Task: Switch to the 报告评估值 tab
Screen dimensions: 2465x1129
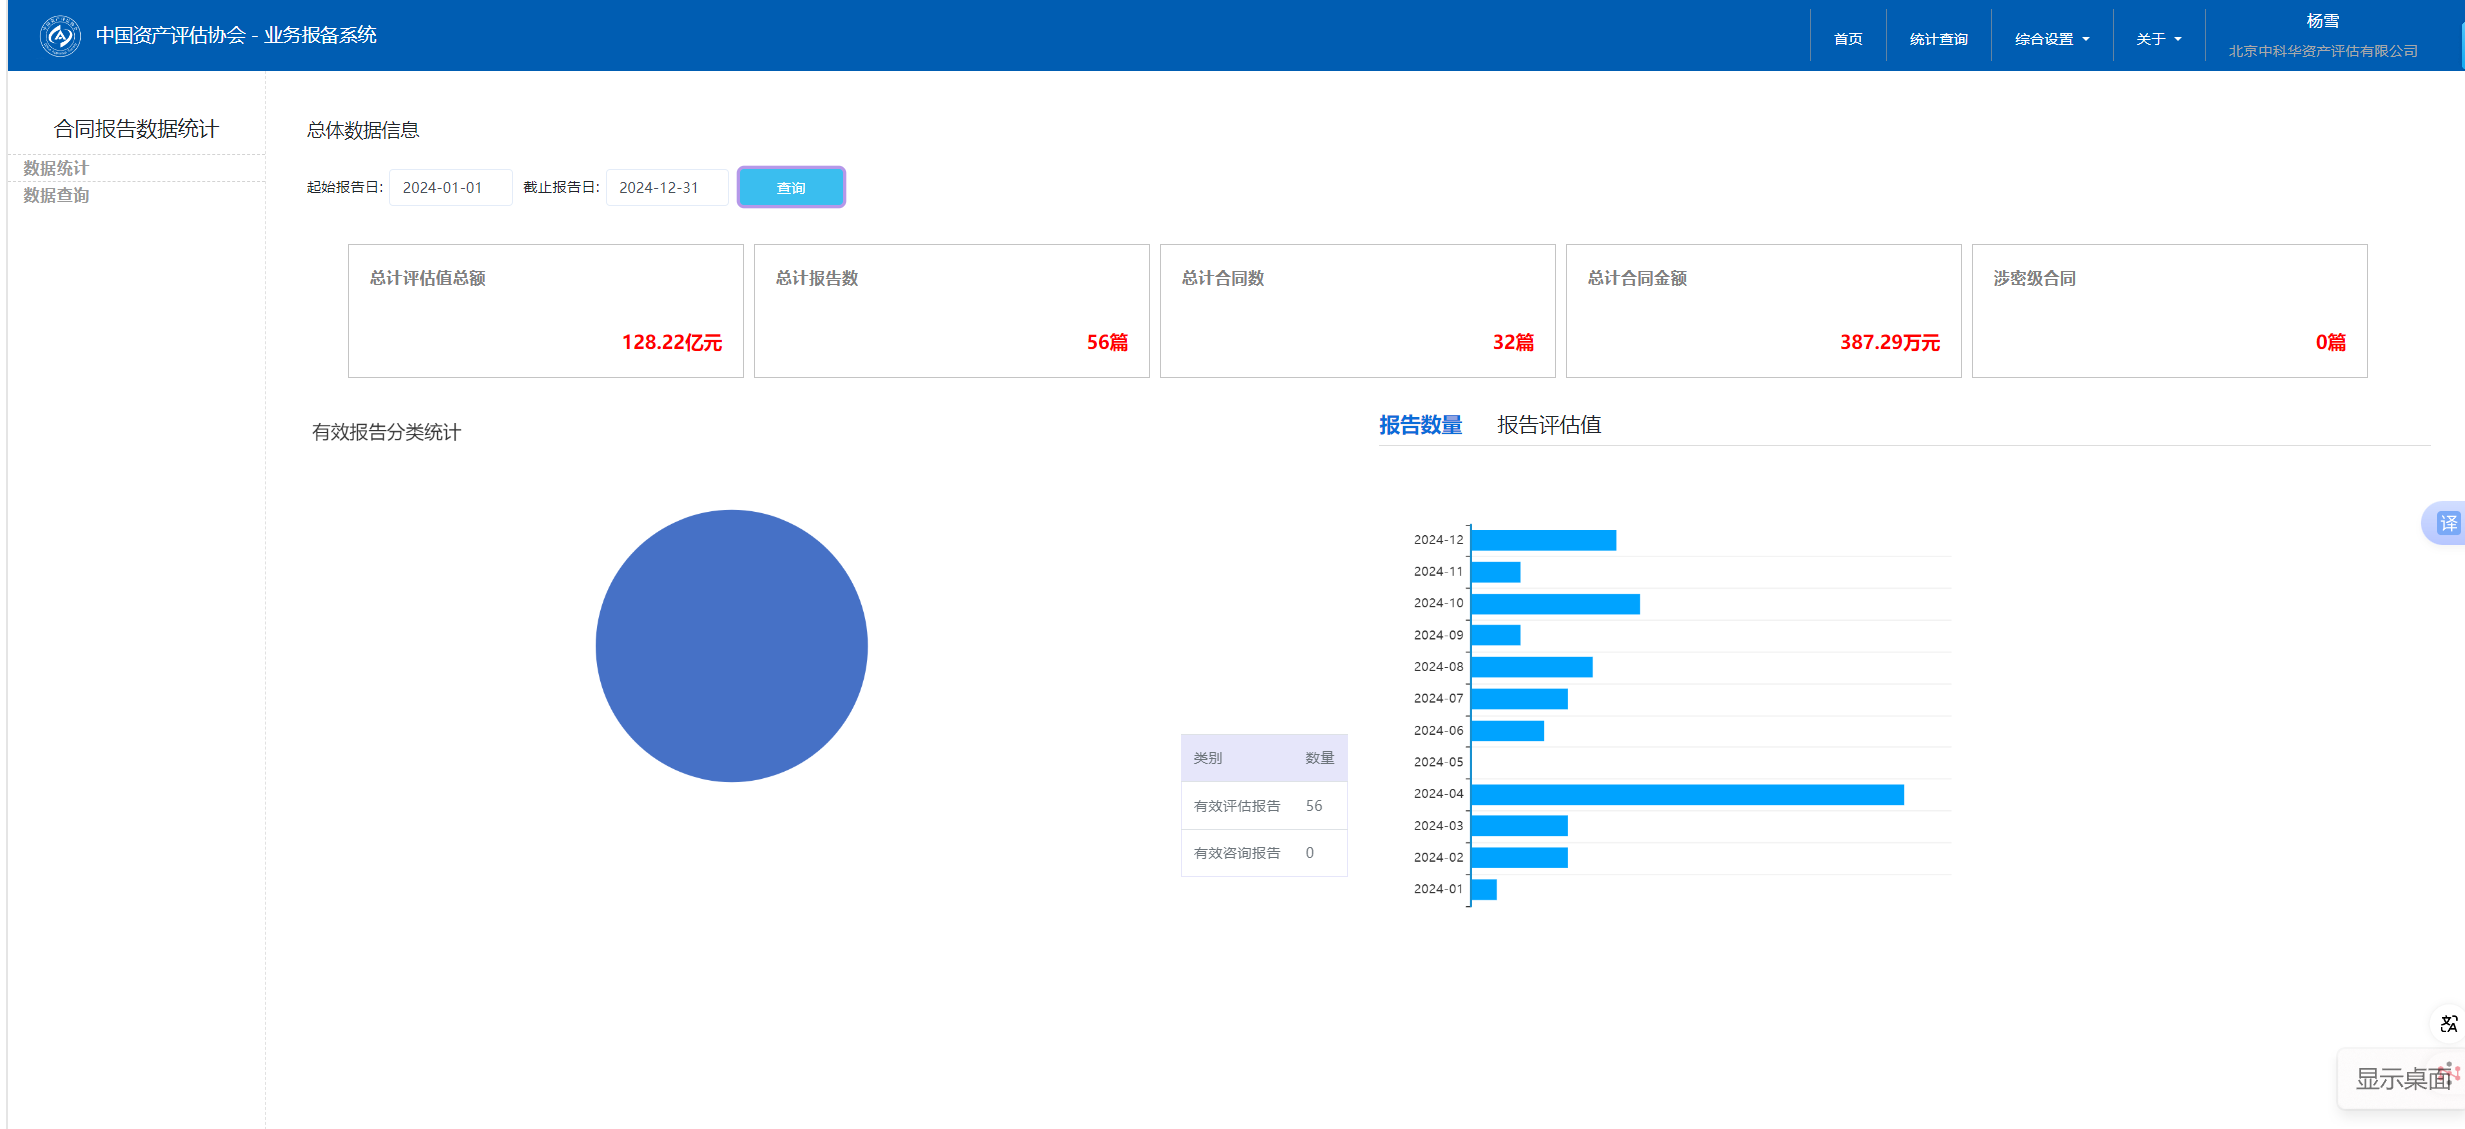Action: [x=1548, y=425]
